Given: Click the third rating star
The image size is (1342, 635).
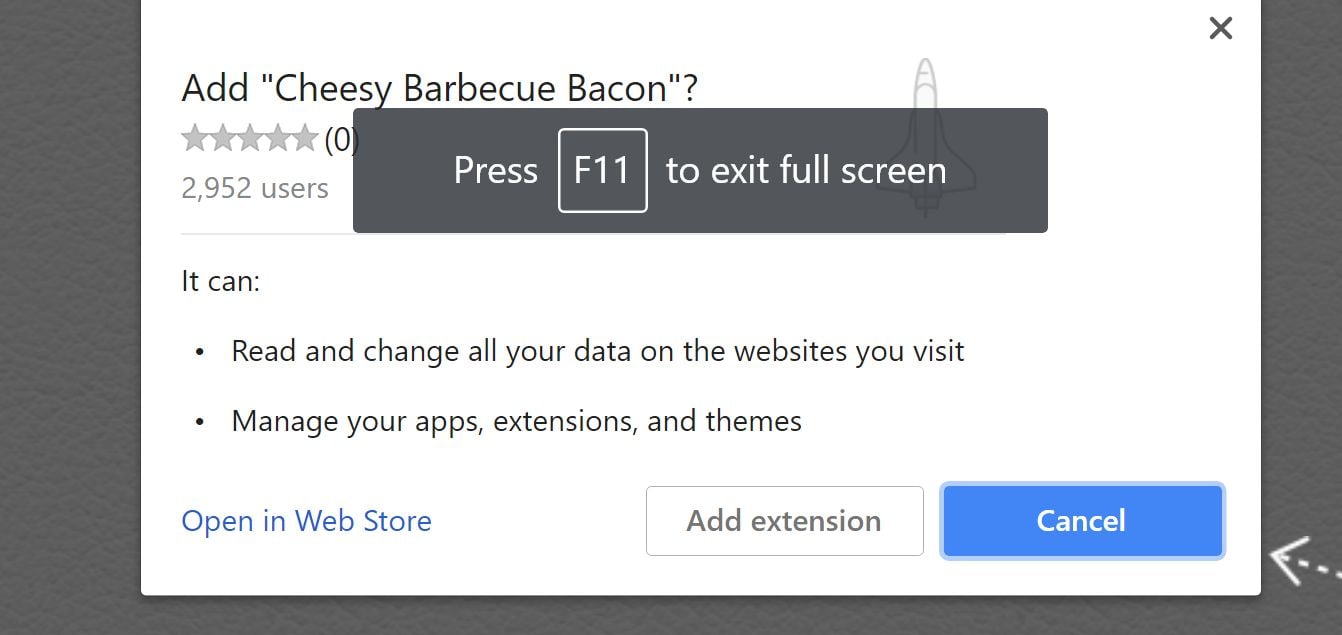Looking at the screenshot, I should click(x=250, y=139).
